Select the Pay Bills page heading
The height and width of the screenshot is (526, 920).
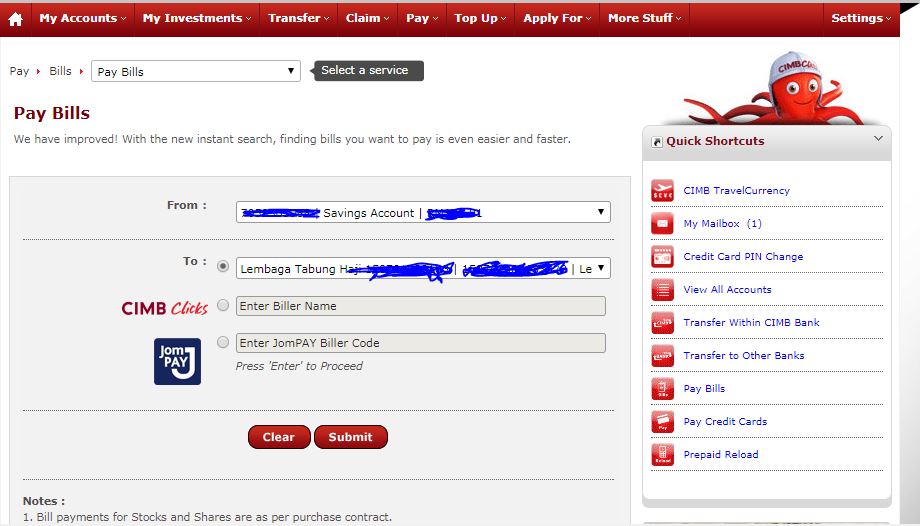tap(52, 113)
